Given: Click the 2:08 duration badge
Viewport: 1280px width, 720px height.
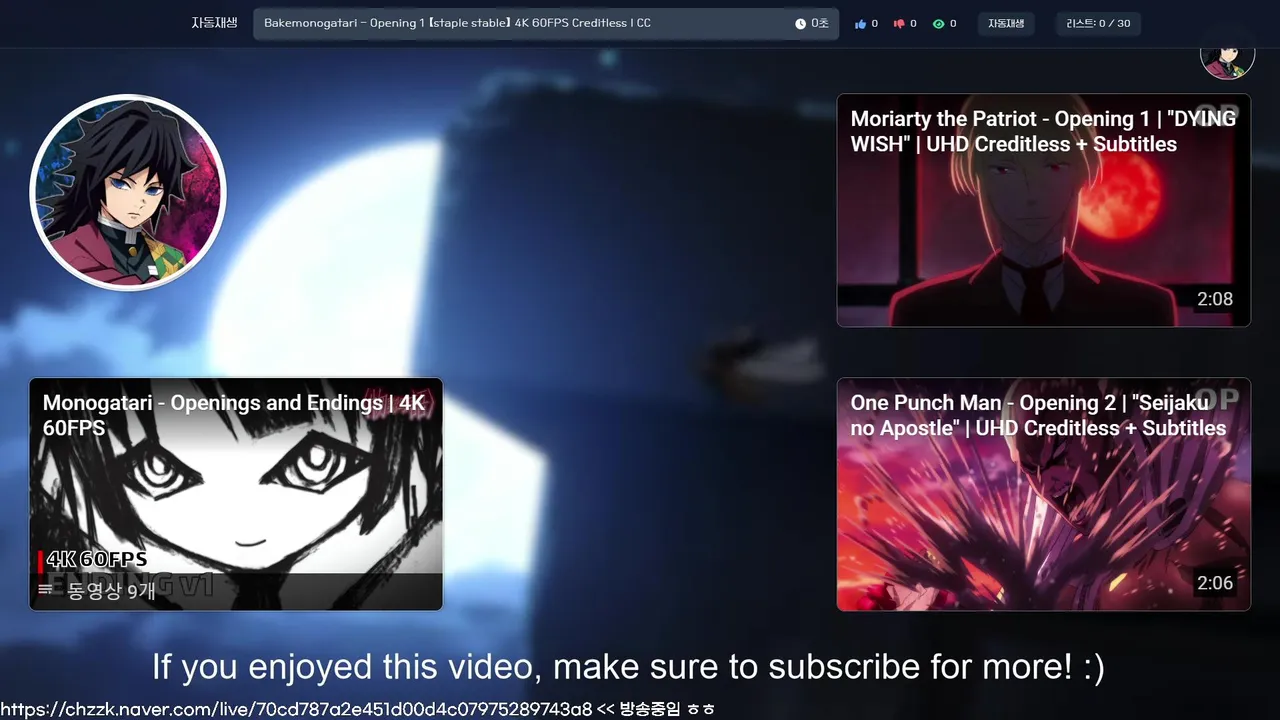Looking at the screenshot, I should (x=1215, y=299).
